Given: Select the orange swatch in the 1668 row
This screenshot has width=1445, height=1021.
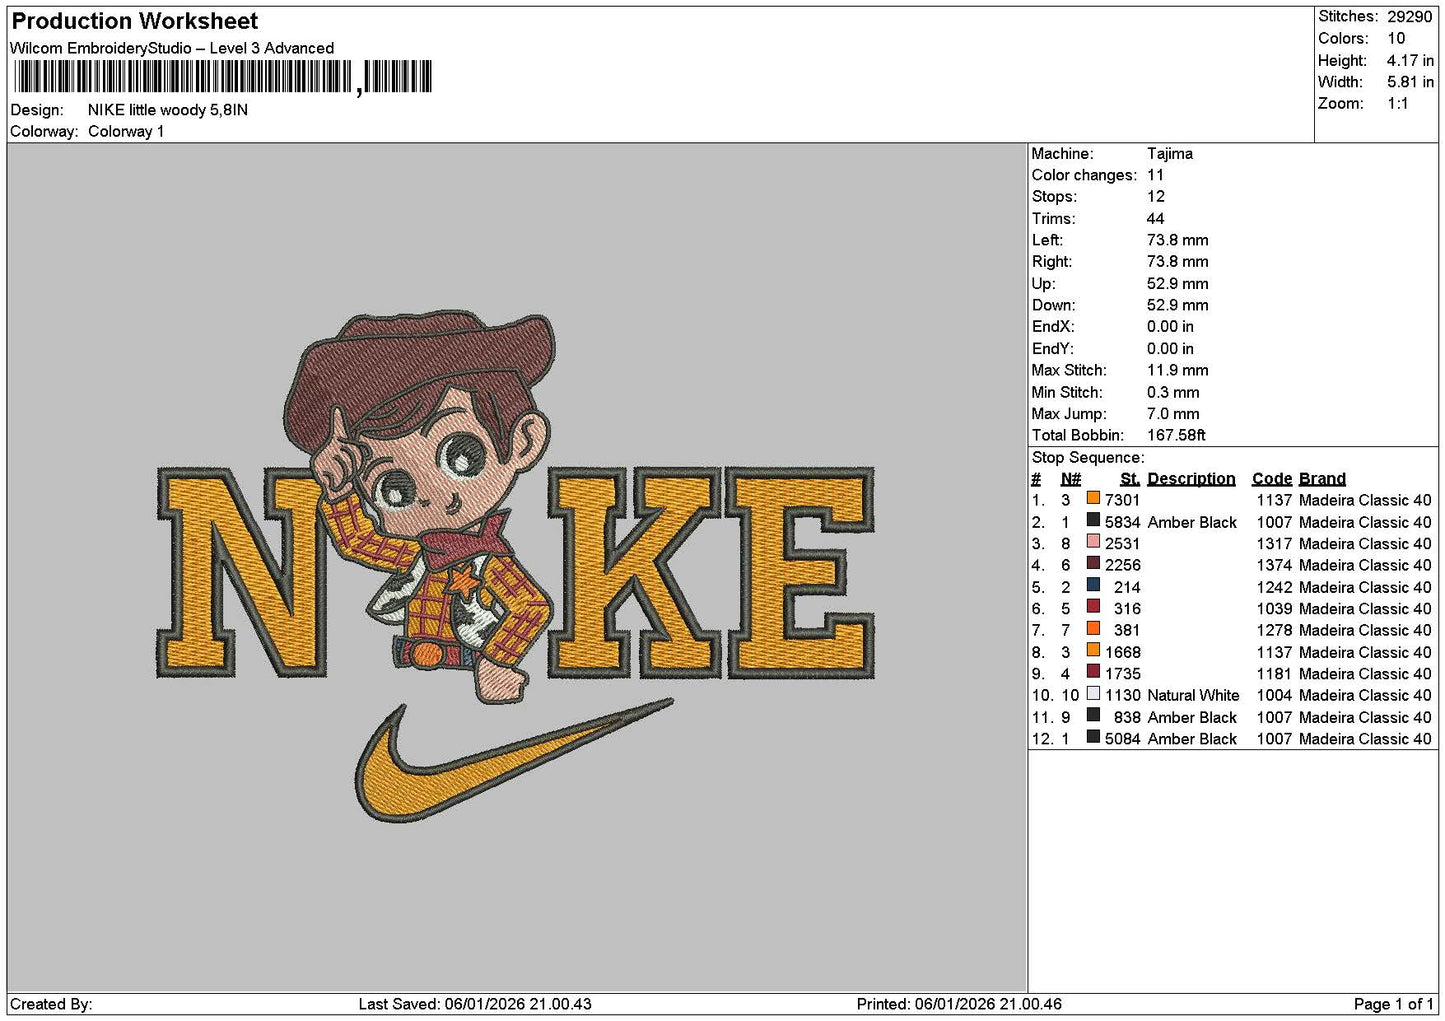Looking at the screenshot, I should (x=1093, y=651).
